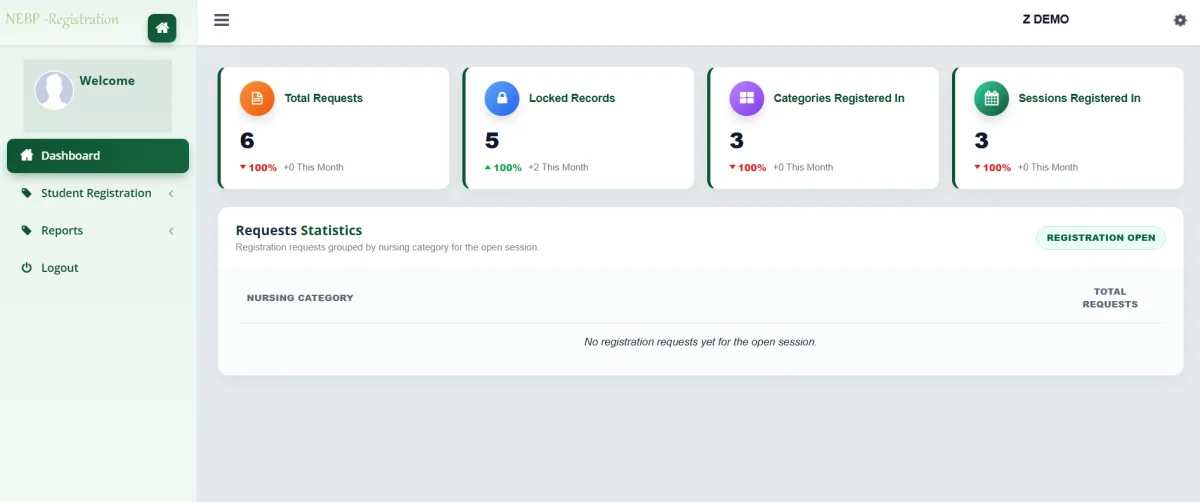
Task: Click the Categories Registered In count 3
Action: [736, 141]
